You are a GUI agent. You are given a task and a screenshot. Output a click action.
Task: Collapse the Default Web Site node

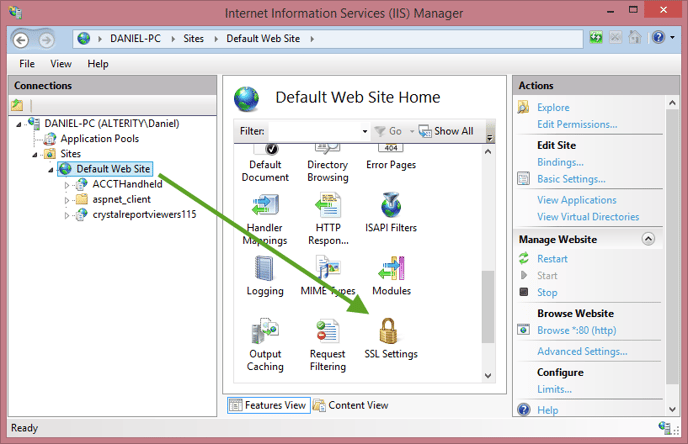tap(50, 170)
